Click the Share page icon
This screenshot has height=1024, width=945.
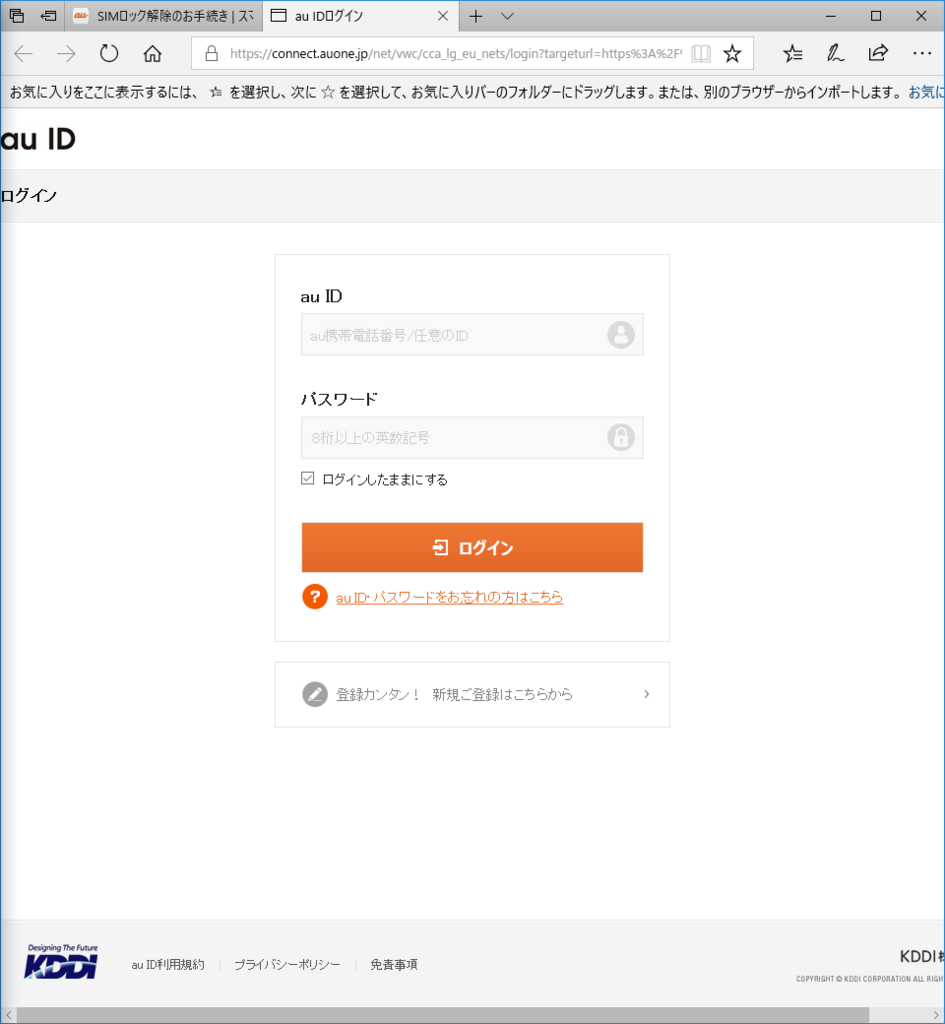tap(878, 53)
